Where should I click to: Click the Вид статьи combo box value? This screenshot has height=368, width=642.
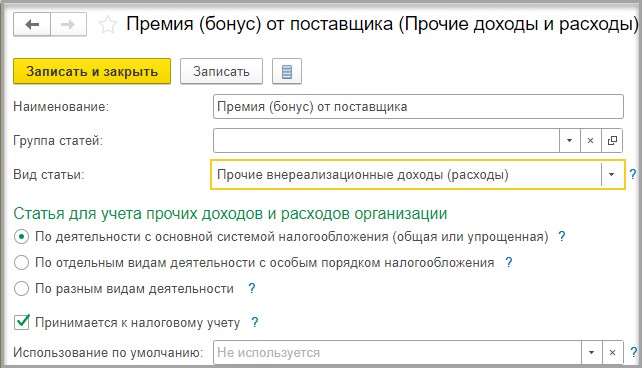(x=406, y=174)
